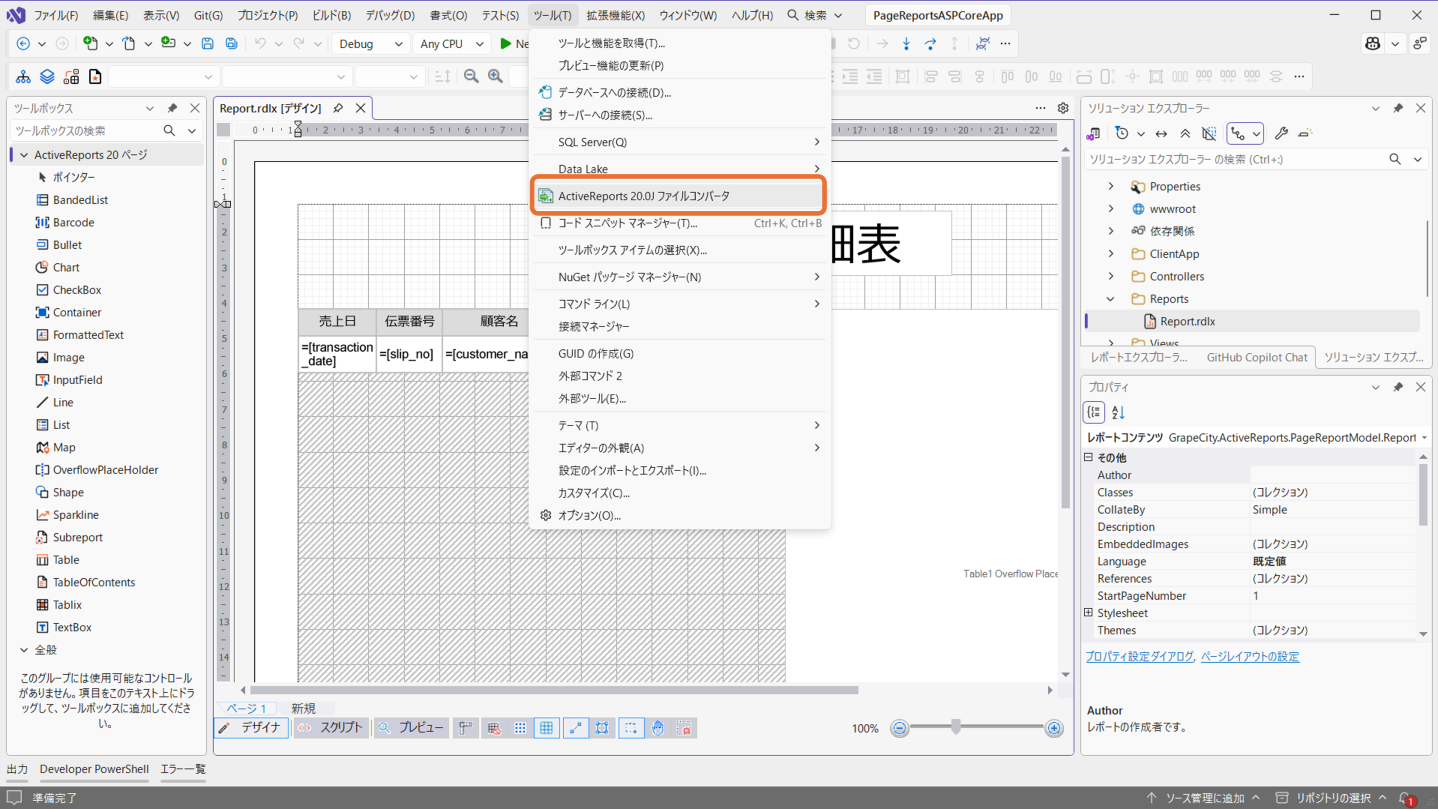Screen dimensions: 1438x809
Task: Click Show All Files icon in Solution Explorer
Action: point(1209,133)
